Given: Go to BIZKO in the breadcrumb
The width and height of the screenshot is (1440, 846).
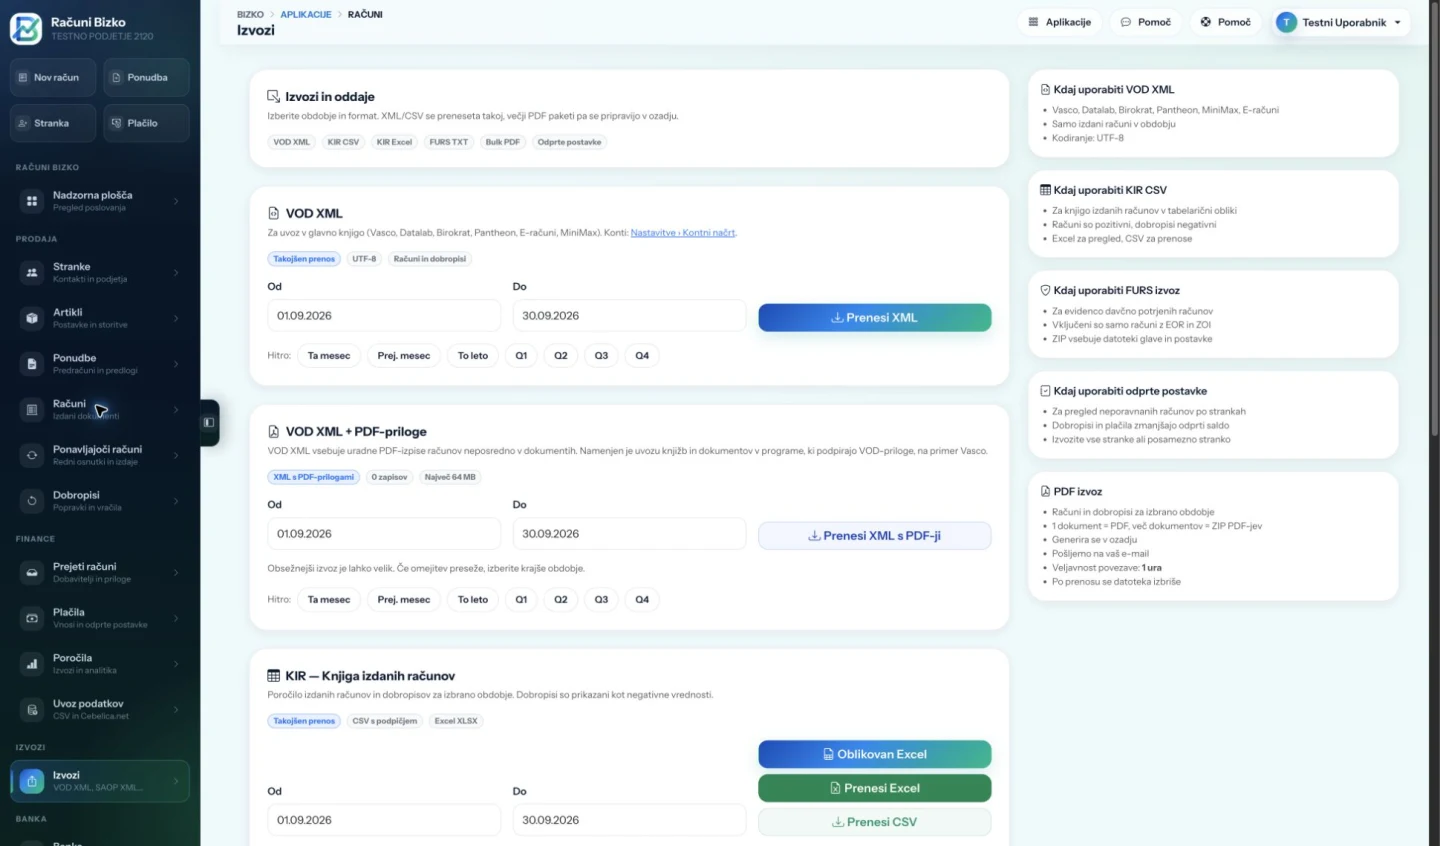Looking at the screenshot, I should tap(250, 15).
